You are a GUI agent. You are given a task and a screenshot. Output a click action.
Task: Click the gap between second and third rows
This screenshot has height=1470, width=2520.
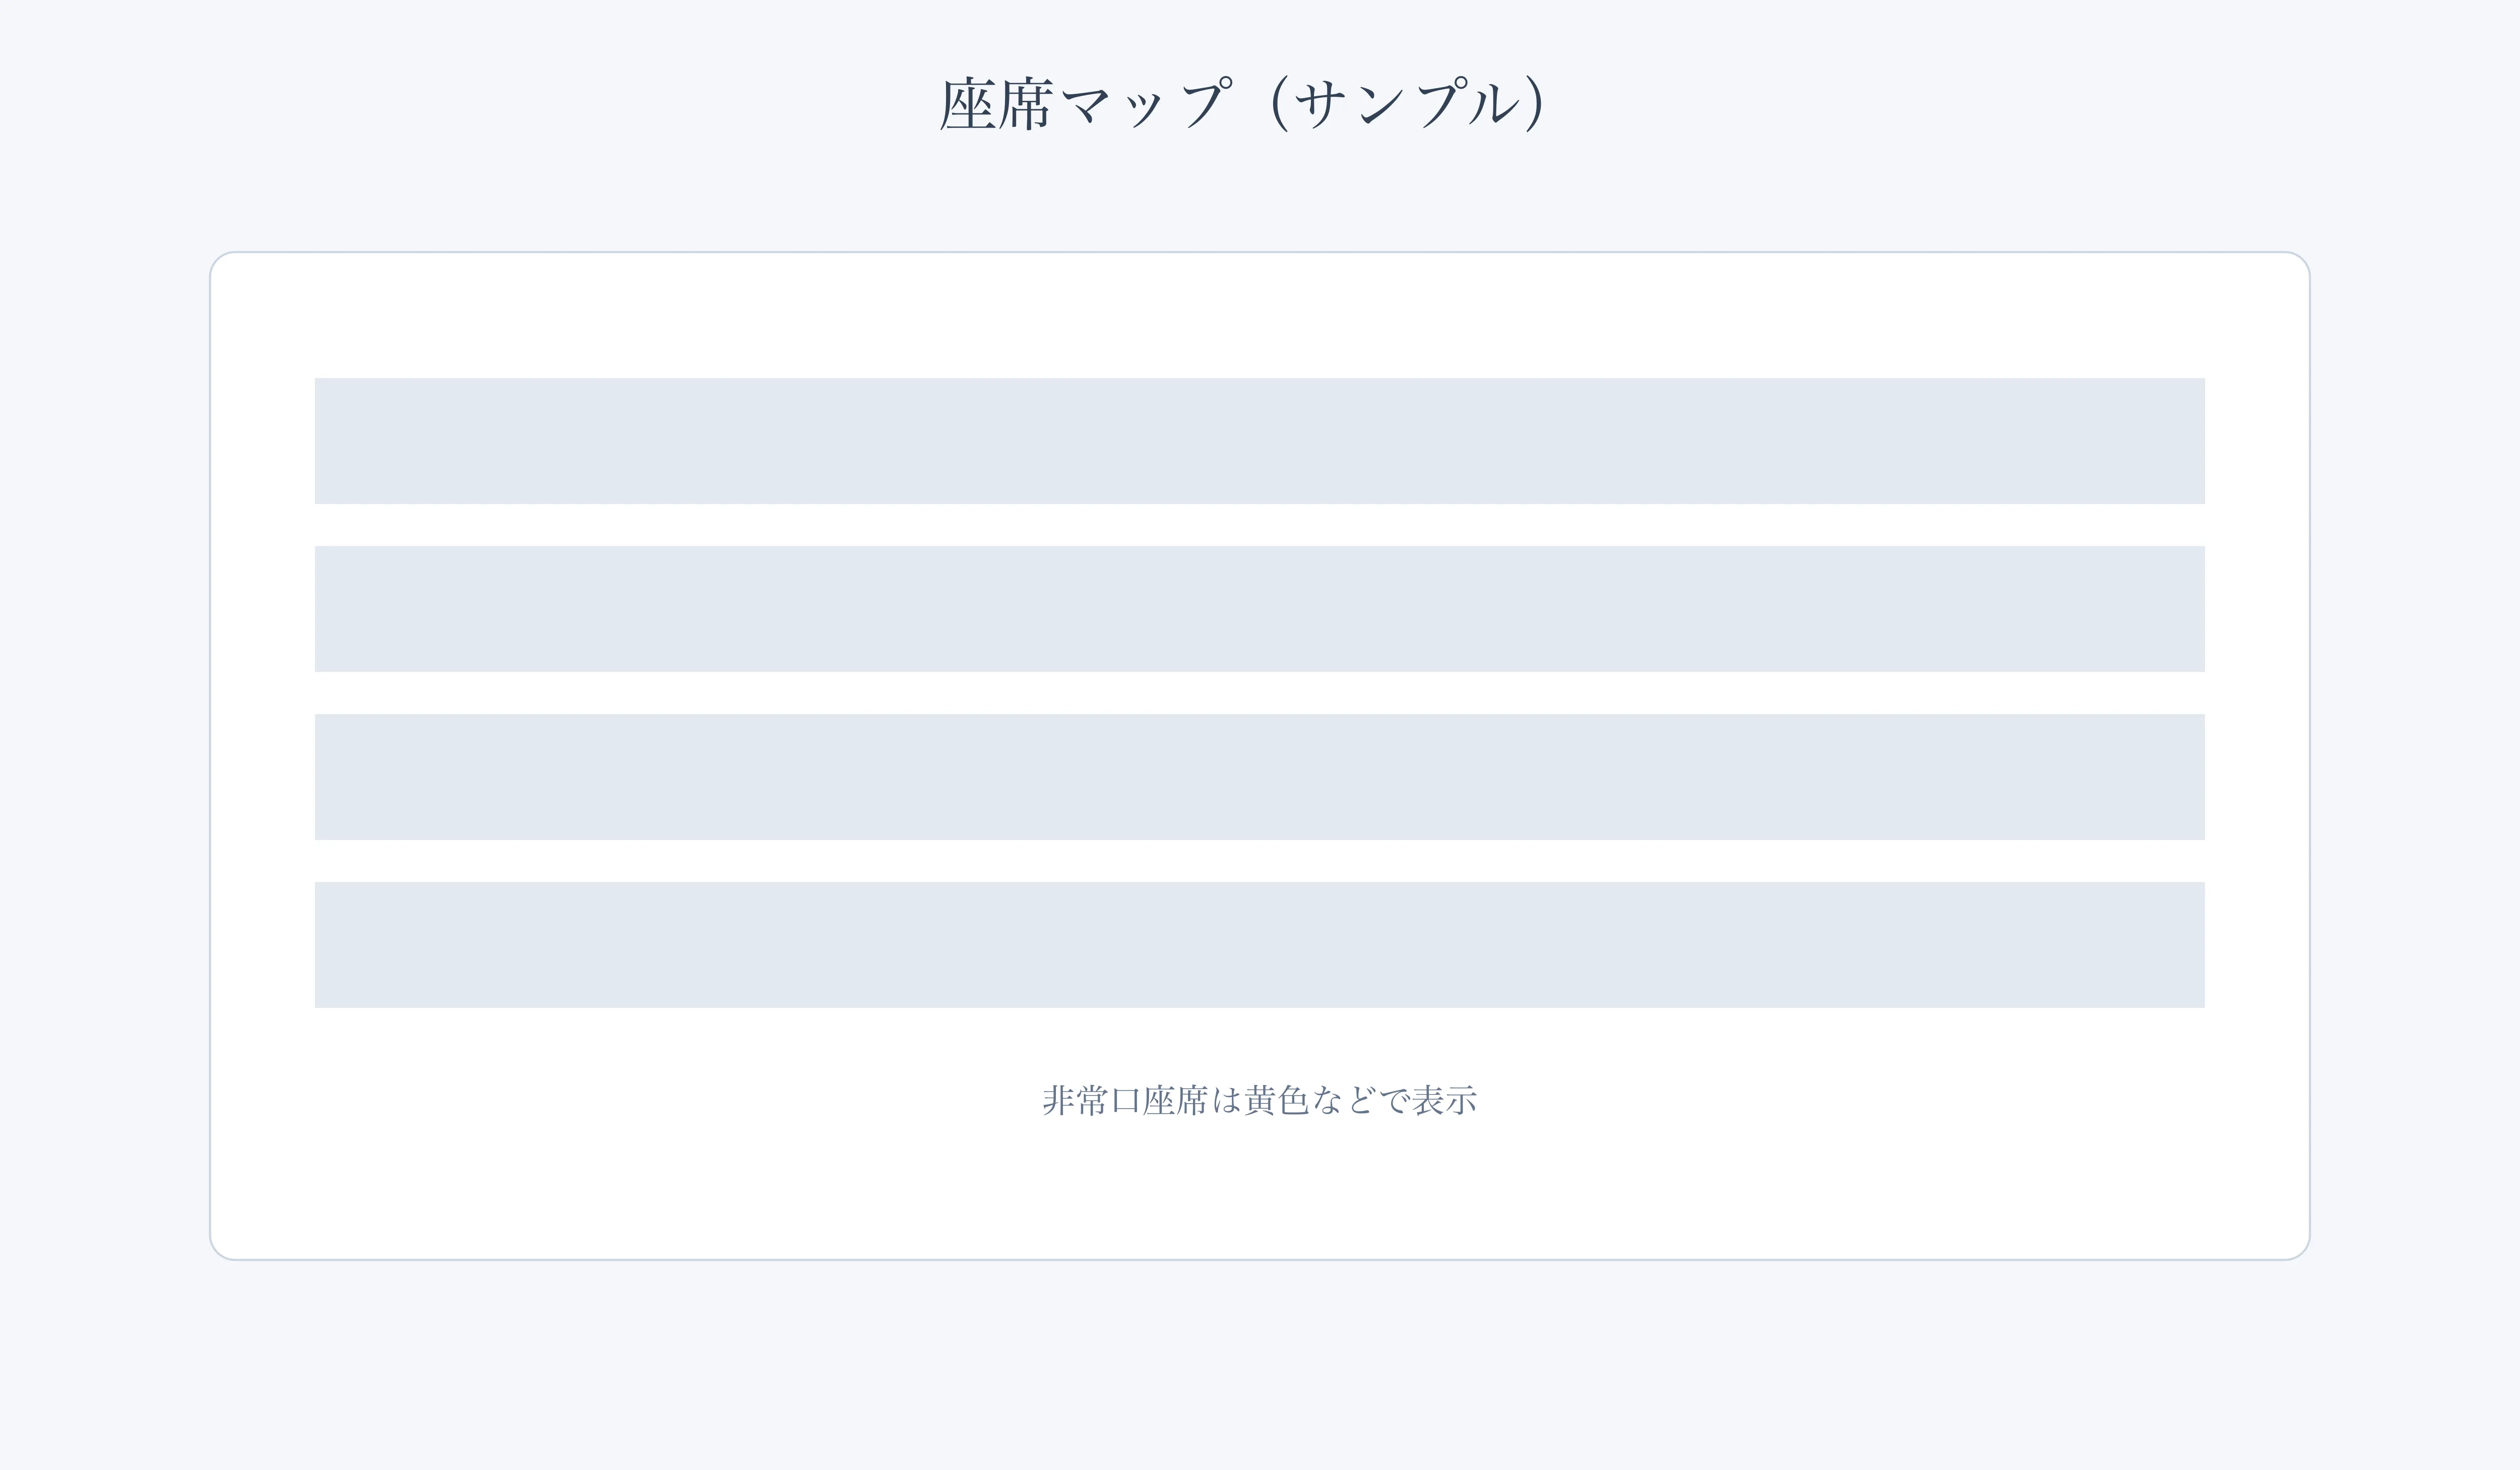[1260, 693]
